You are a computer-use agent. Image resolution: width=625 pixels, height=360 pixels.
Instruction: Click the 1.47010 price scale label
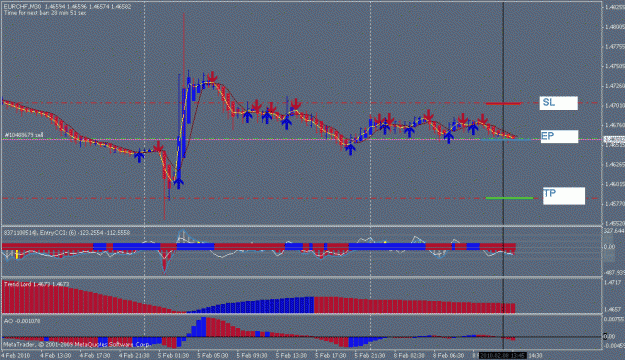pos(615,106)
